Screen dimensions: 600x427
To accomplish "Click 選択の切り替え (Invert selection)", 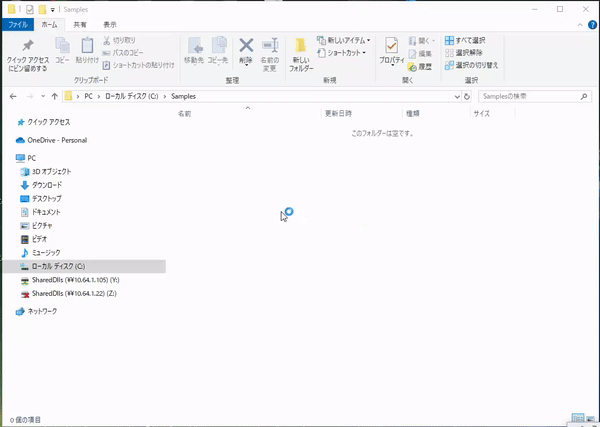I will (x=471, y=65).
